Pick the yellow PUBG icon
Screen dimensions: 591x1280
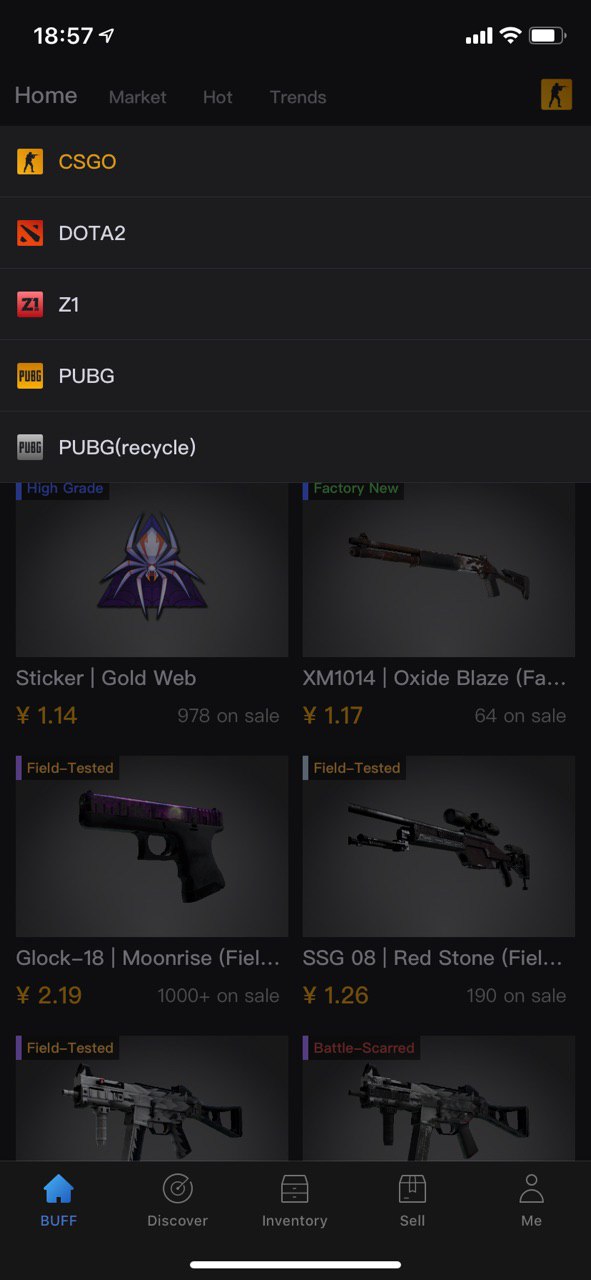pos(30,376)
